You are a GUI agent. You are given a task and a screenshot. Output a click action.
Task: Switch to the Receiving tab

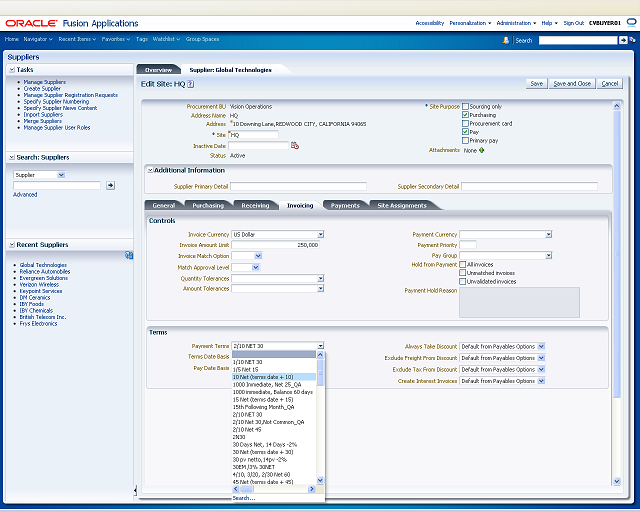(255, 205)
